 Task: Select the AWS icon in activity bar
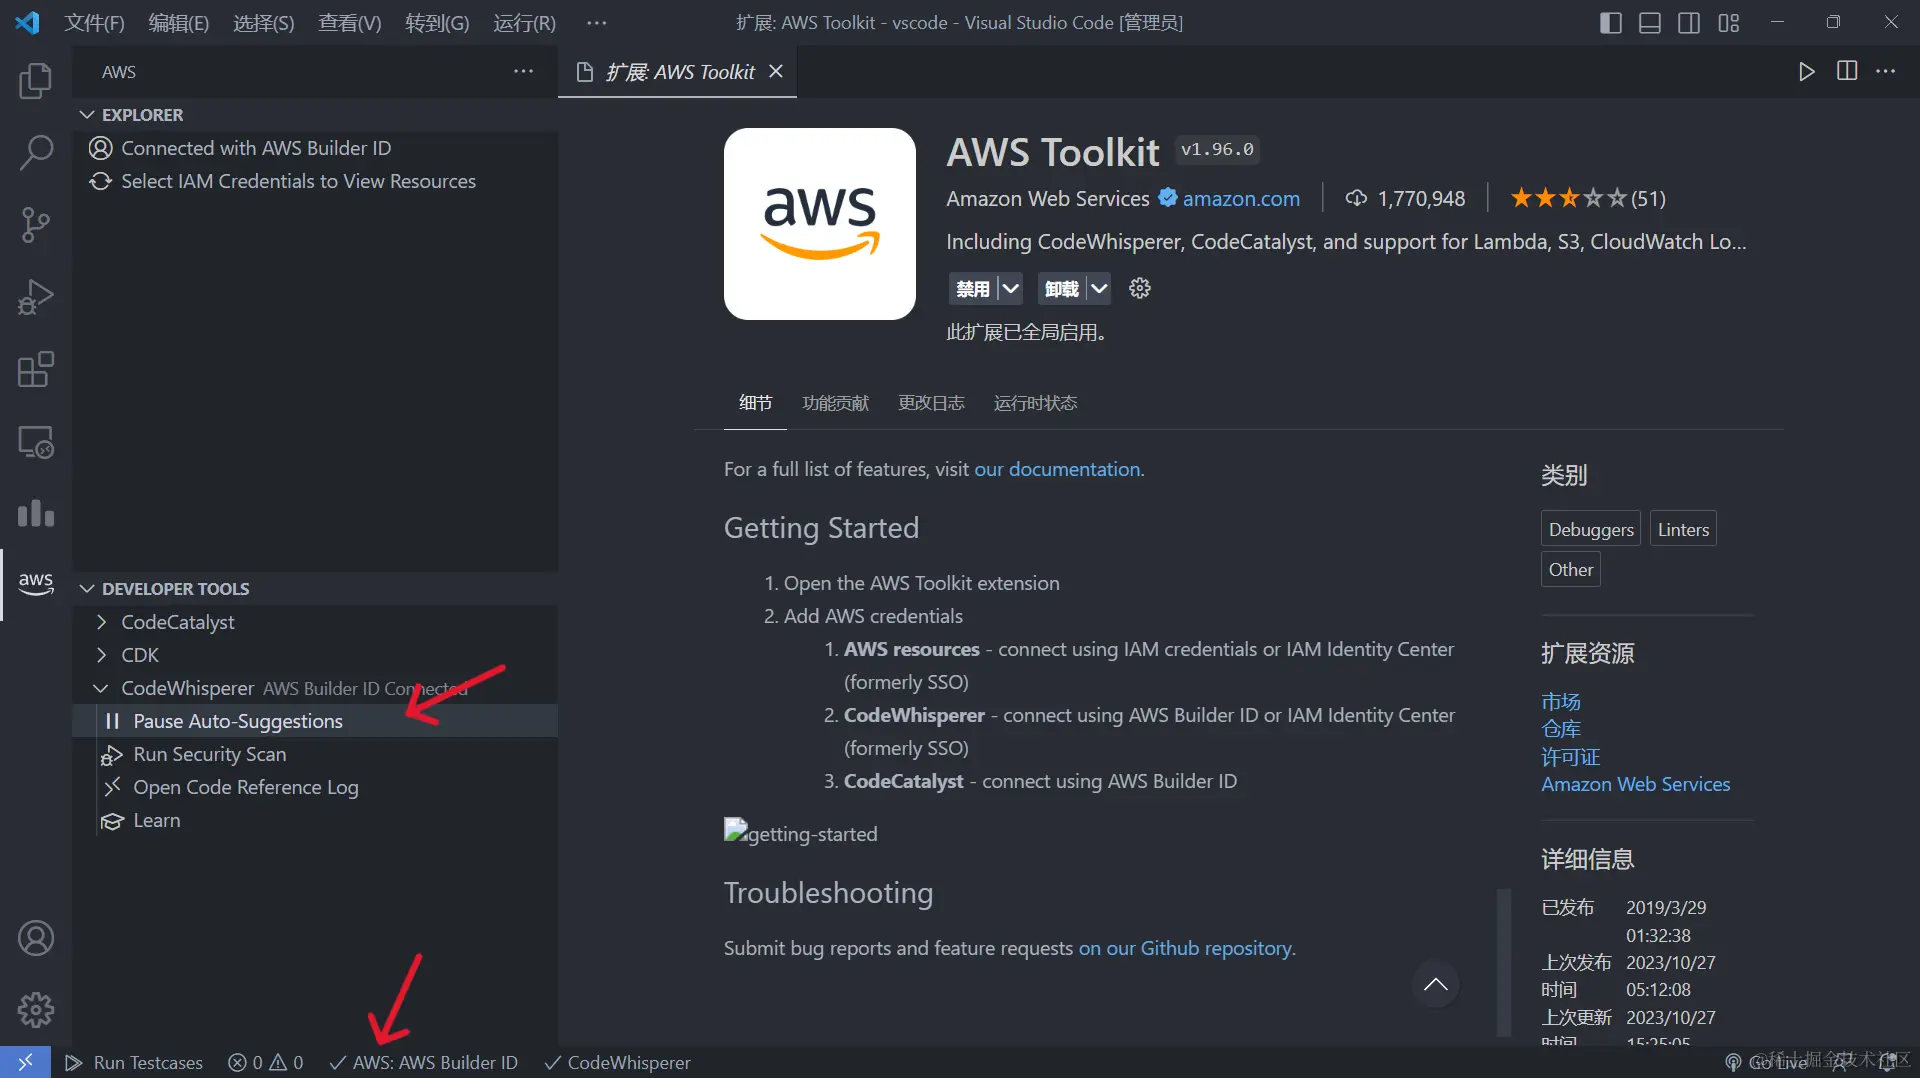coord(36,584)
